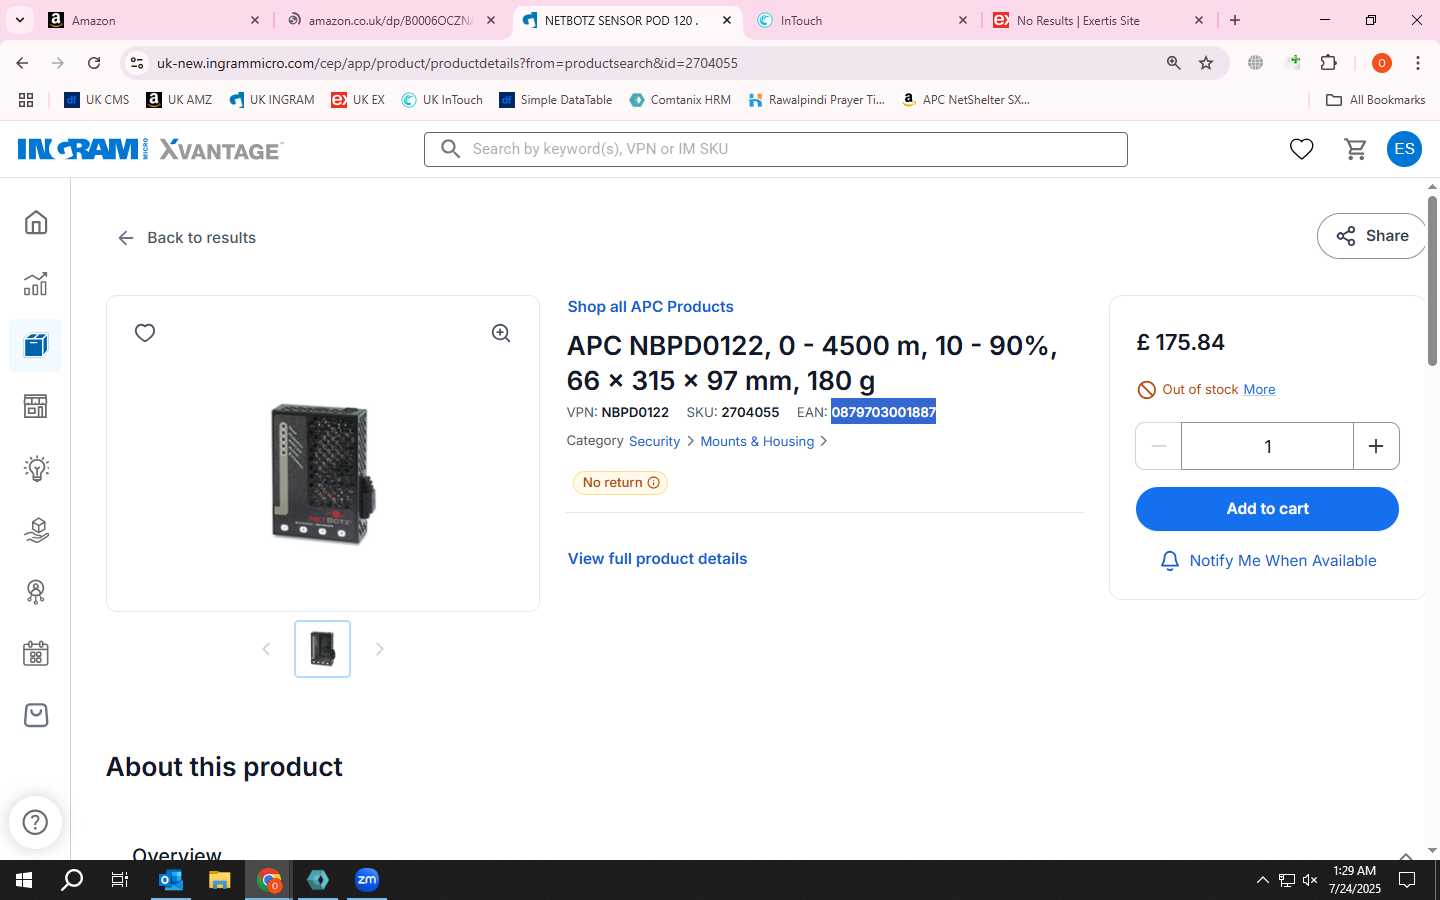Open the shopping cart icon
This screenshot has width=1440, height=900.
[x=1355, y=149]
